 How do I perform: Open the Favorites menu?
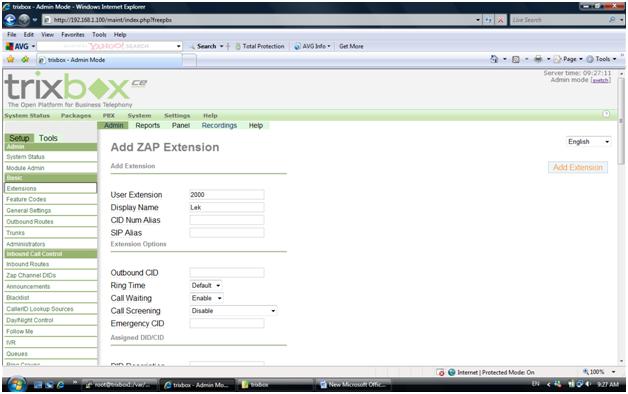coord(73,35)
